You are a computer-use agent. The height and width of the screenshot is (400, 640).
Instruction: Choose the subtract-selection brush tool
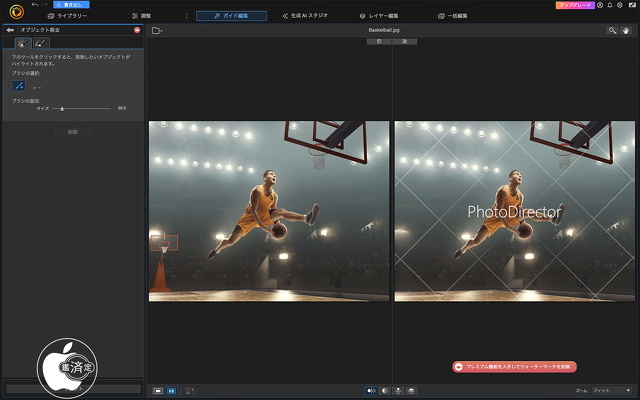[x=37, y=87]
